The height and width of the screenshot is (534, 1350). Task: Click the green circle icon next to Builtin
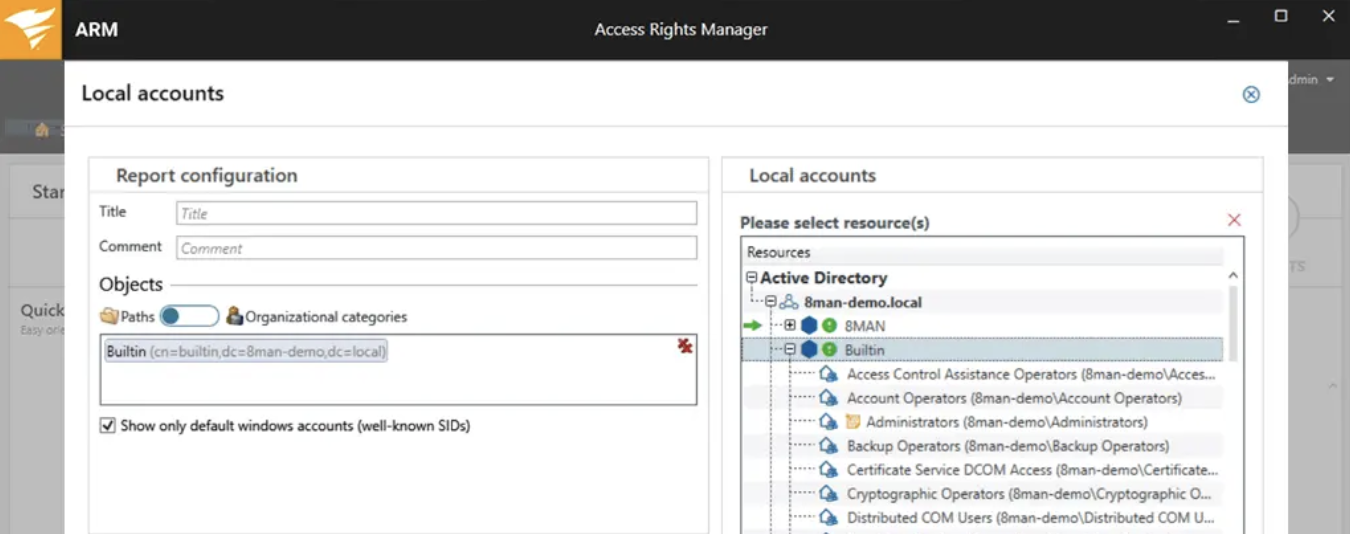[x=829, y=350]
